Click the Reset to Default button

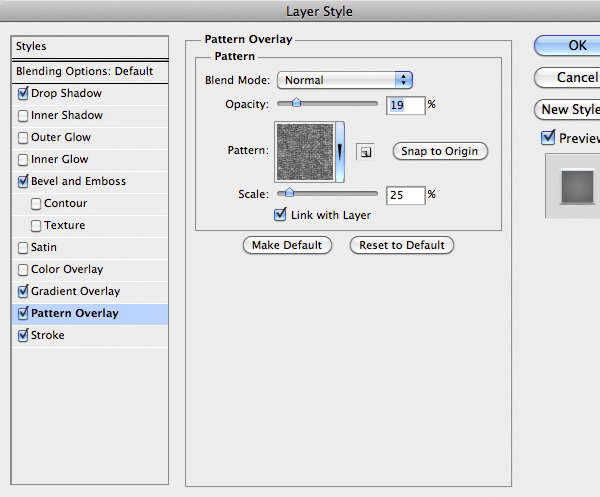(401, 245)
